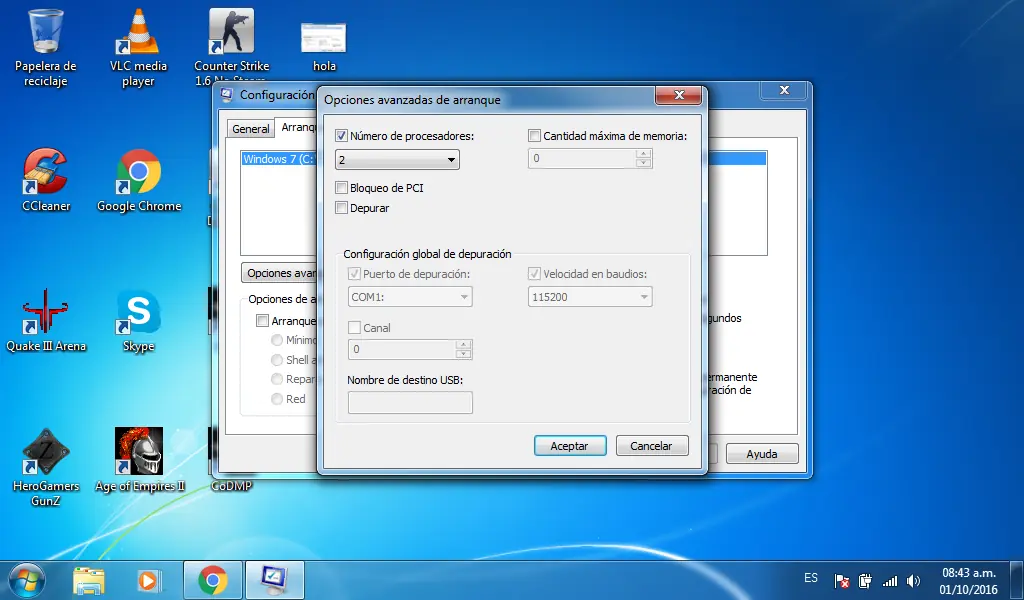Viewport: 1024px width, 600px height.
Task: Open the network signal tray icon
Action: [889, 580]
